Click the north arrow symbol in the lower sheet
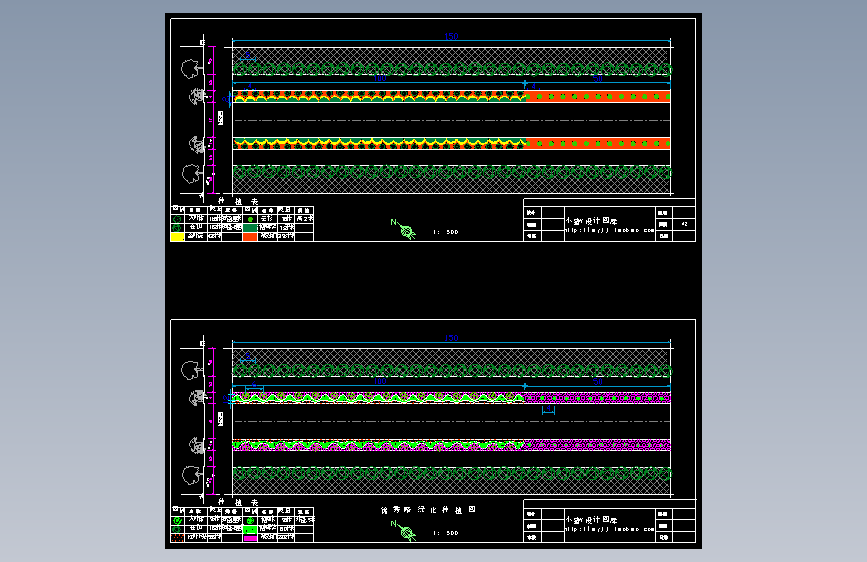Viewport: 867px width, 562px height. click(405, 531)
